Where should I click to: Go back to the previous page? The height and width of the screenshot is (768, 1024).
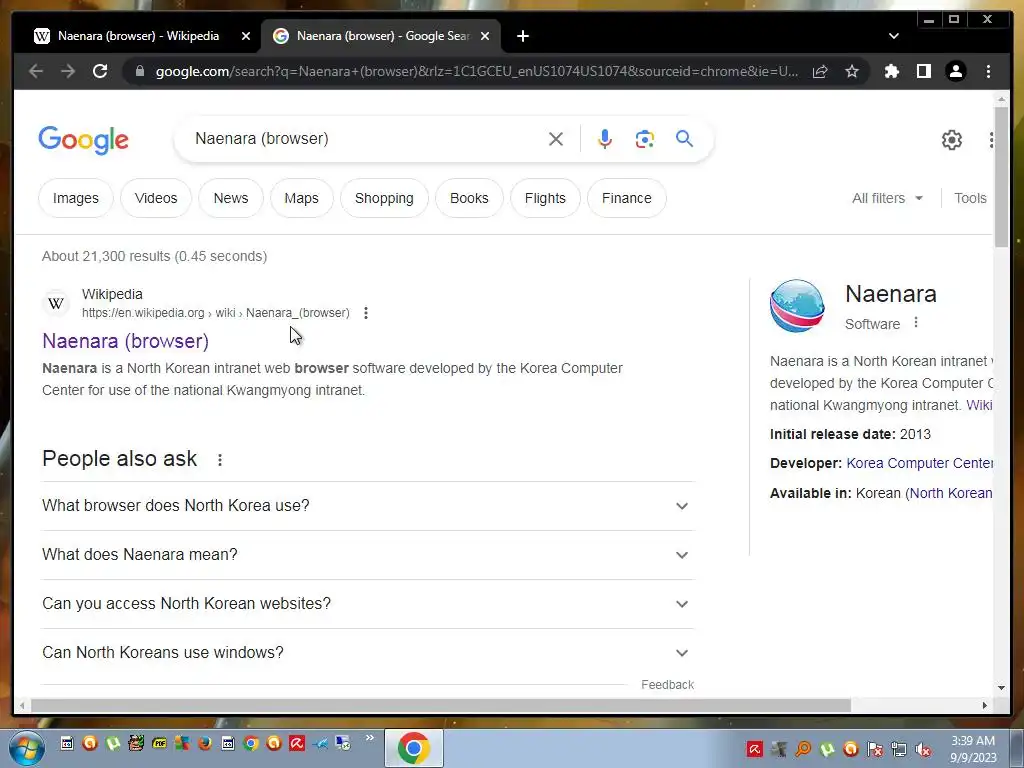pos(36,71)
